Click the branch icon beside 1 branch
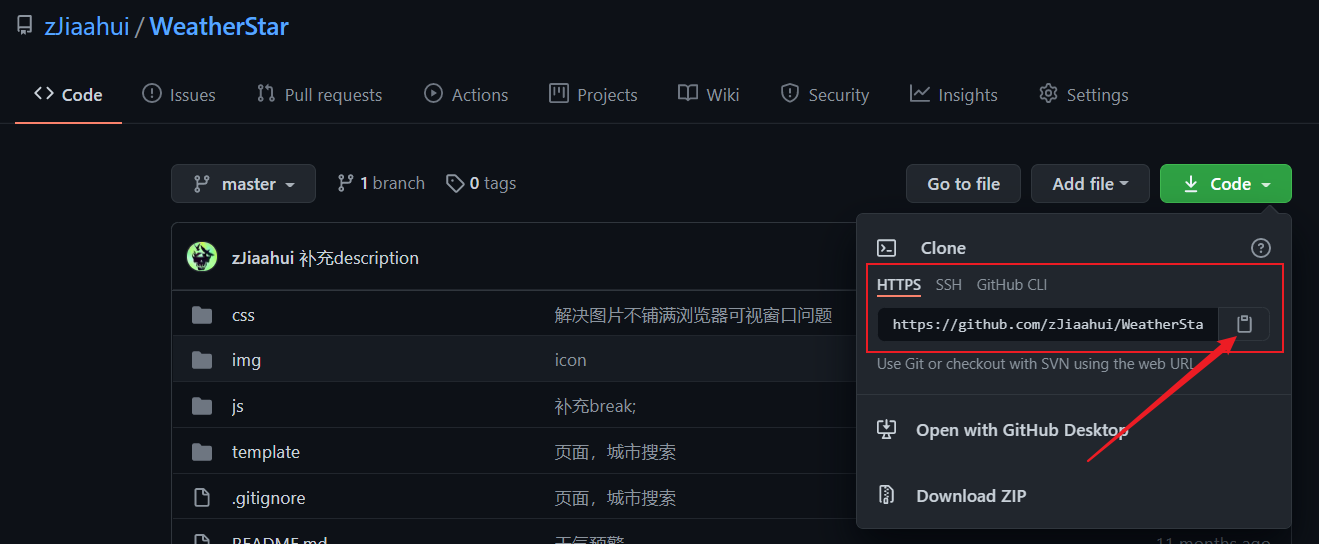Image resolution: width=1319 pixels, height=544 pixels. [x=346, y=183]
